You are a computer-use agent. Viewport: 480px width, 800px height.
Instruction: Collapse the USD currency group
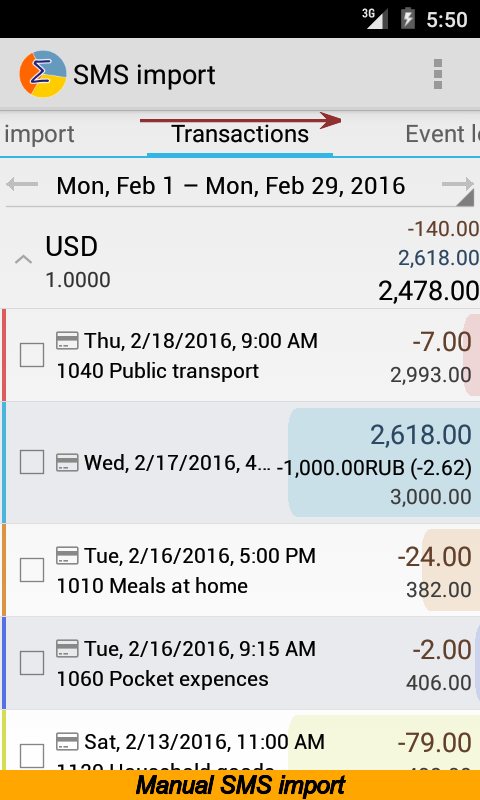pyautogui.click(x=23, y=260)
